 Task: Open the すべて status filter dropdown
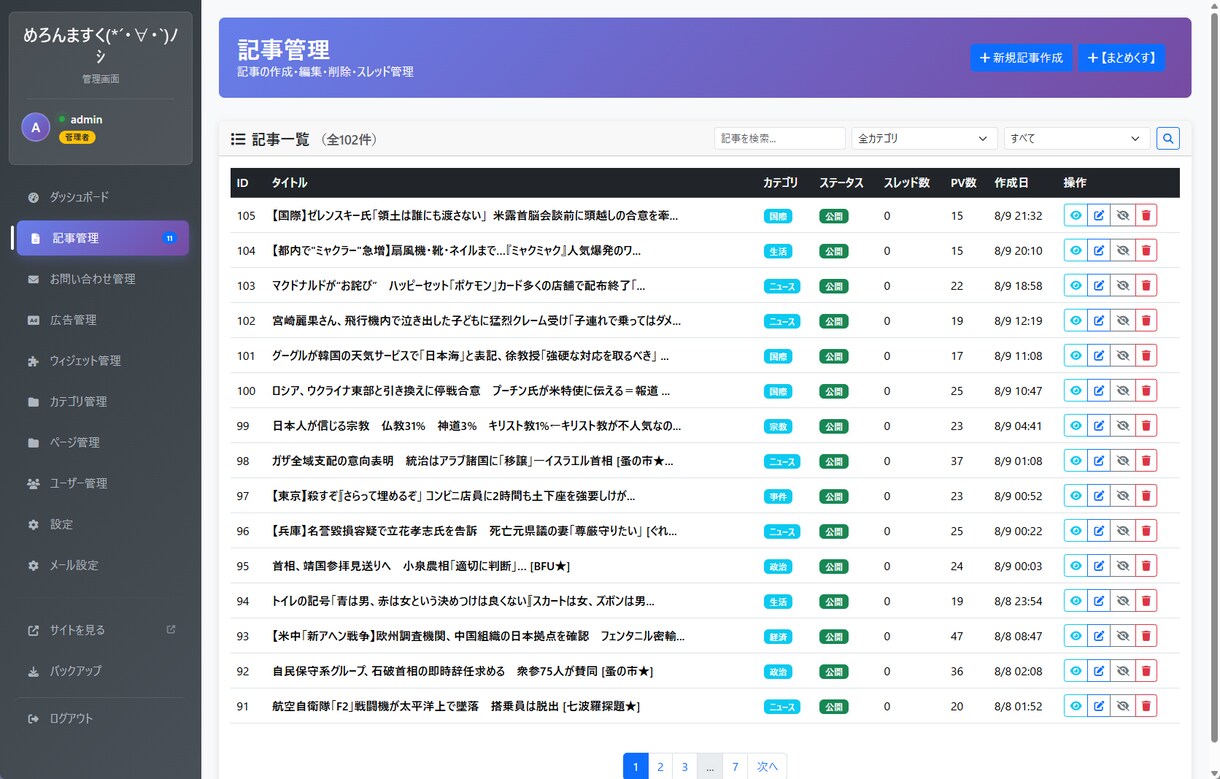pos(1077,138)
